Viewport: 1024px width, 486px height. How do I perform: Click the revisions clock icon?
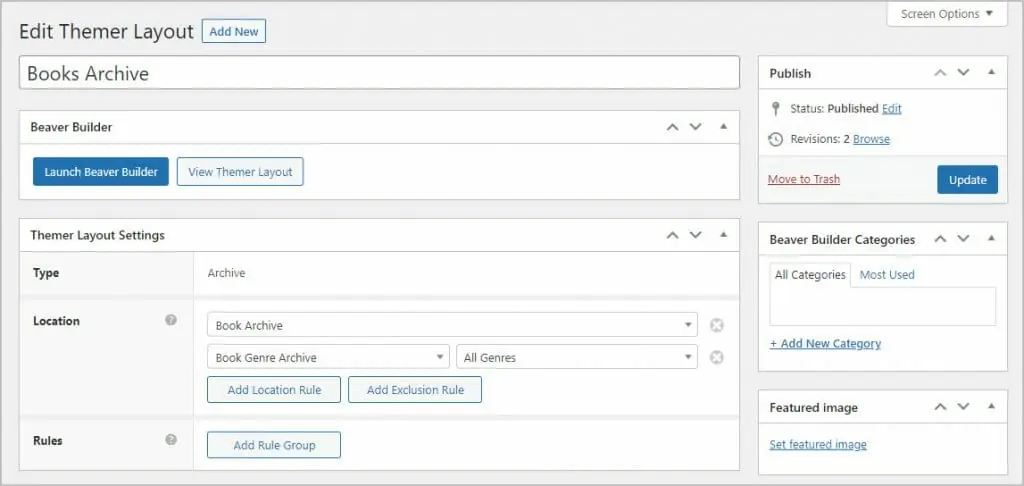click(x=775, y=139)
